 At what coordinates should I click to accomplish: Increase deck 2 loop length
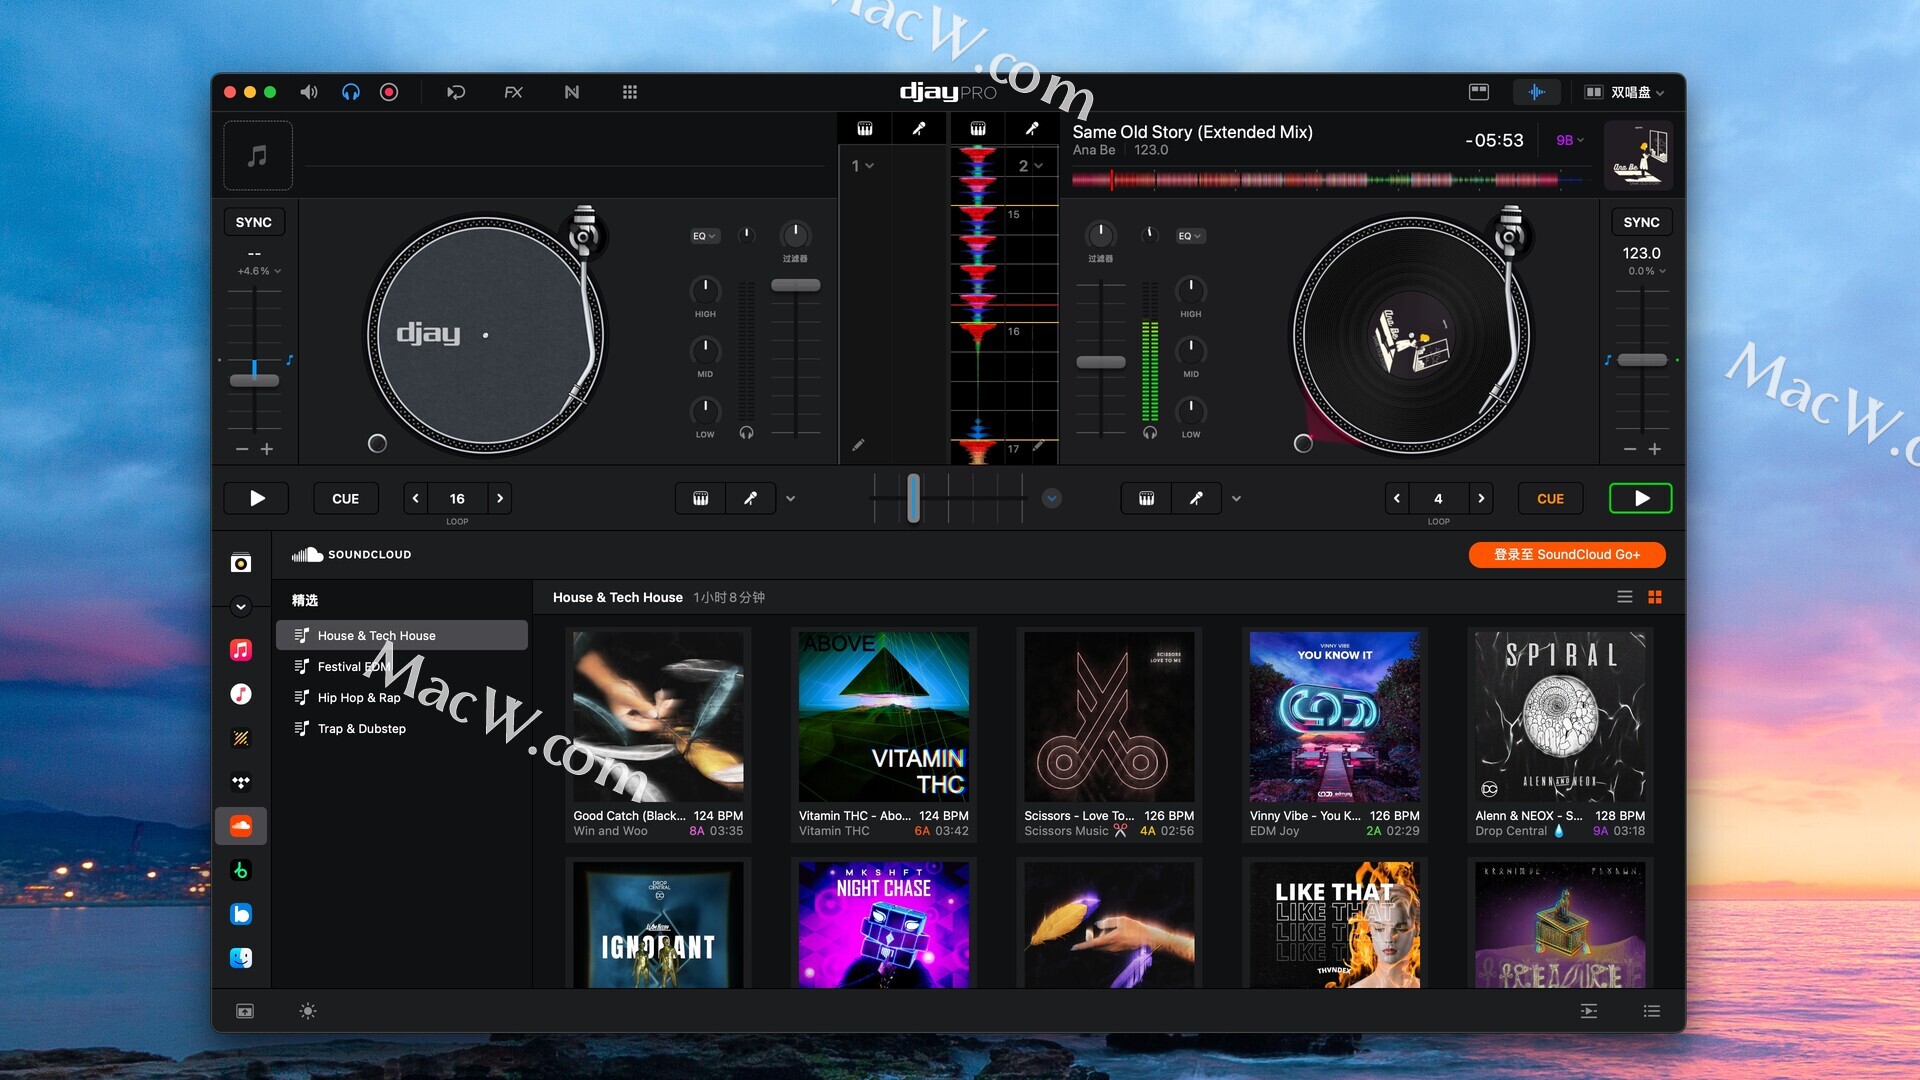(1481, 498)
